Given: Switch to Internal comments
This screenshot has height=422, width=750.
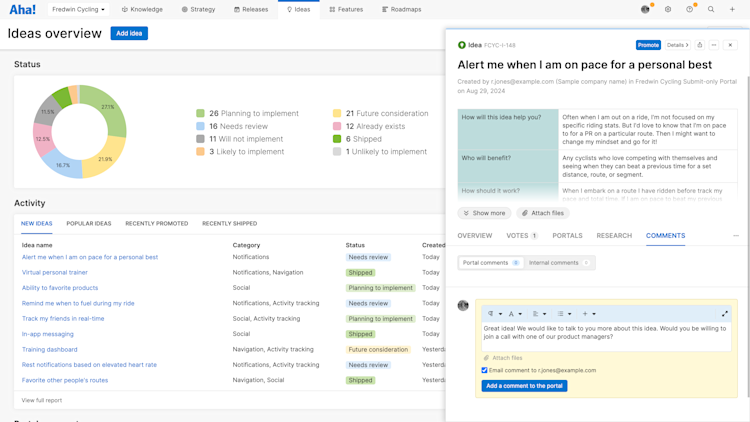Looking at the screenshot, I should (559, 263).
